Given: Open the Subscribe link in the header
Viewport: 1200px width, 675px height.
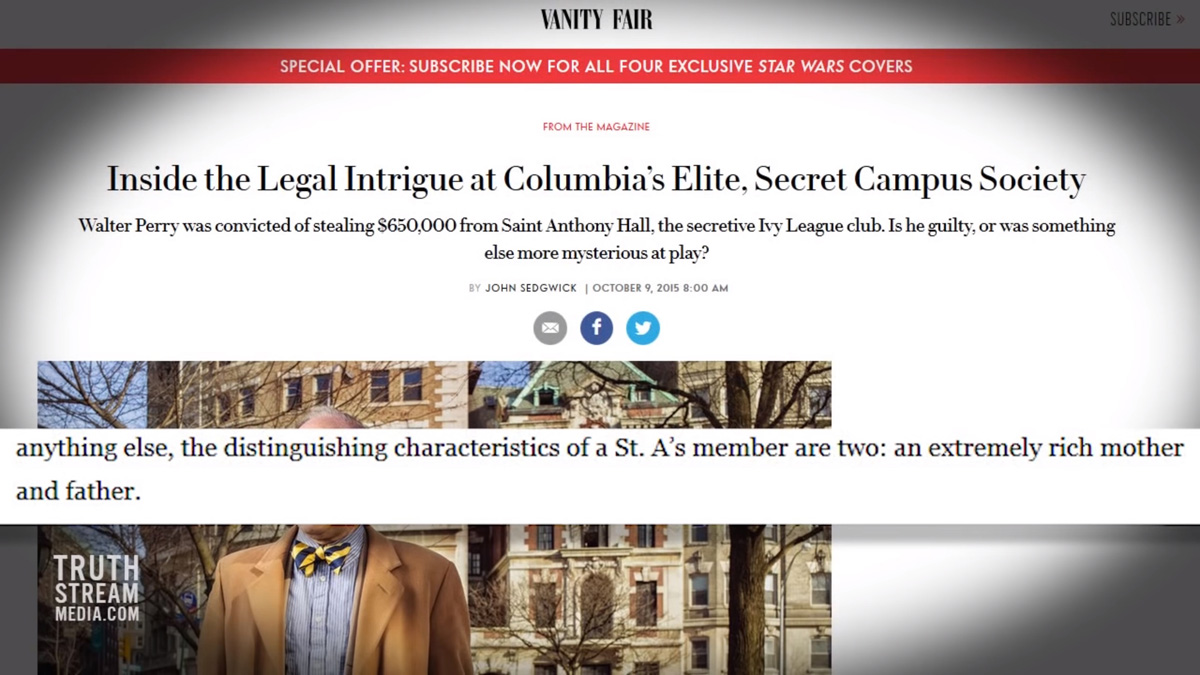Looking at the screenshot, I should tap(1141, 19).
